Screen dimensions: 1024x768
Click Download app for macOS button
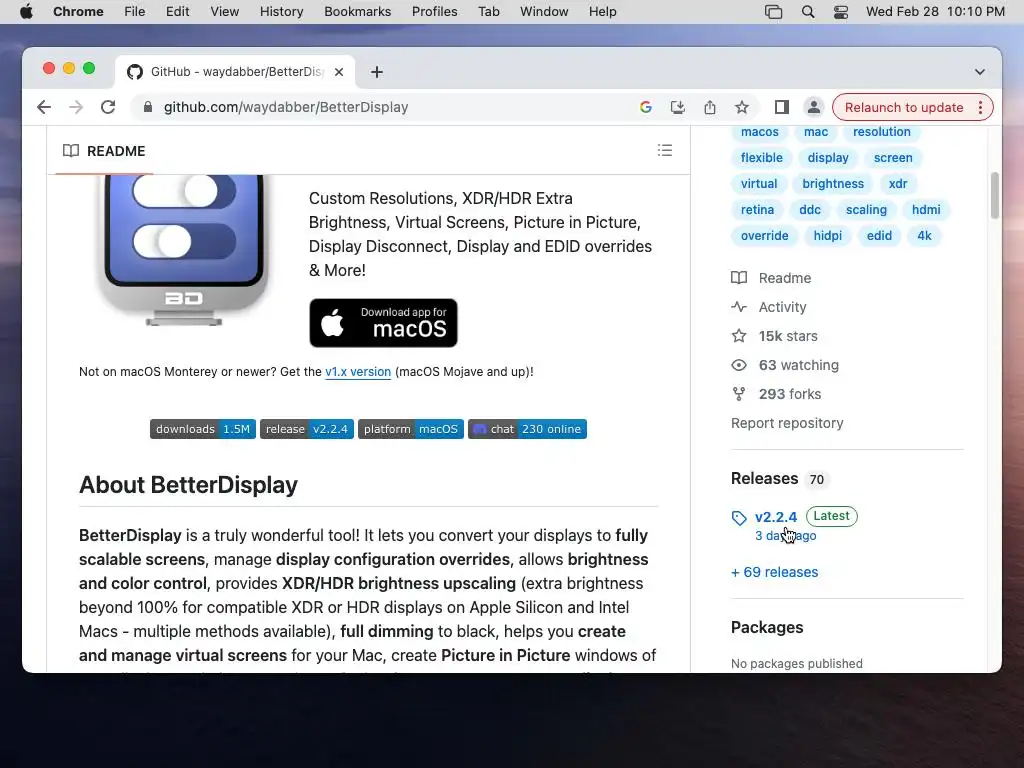[383, 323]
